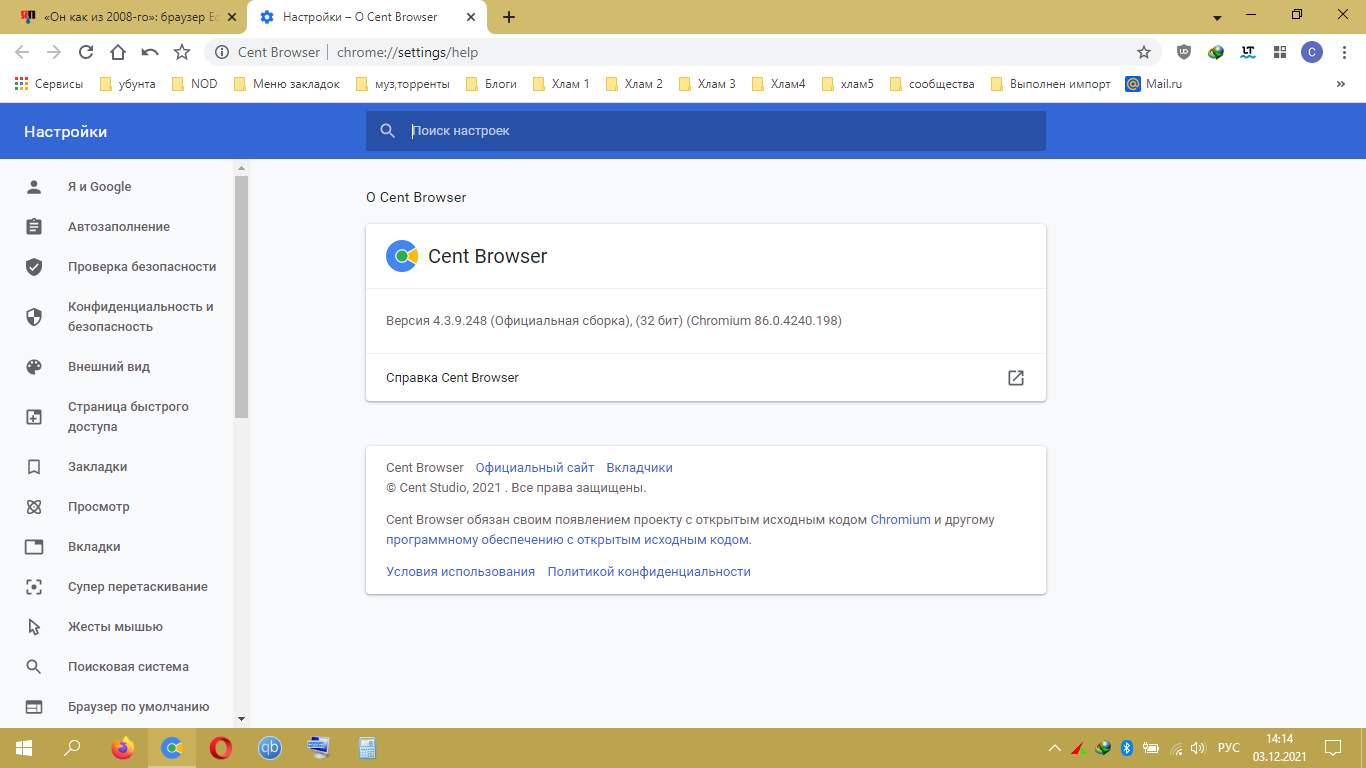Open the Сервисы apps shortcut
This screenshot has width=1366, height=768.
click(49, 84)
